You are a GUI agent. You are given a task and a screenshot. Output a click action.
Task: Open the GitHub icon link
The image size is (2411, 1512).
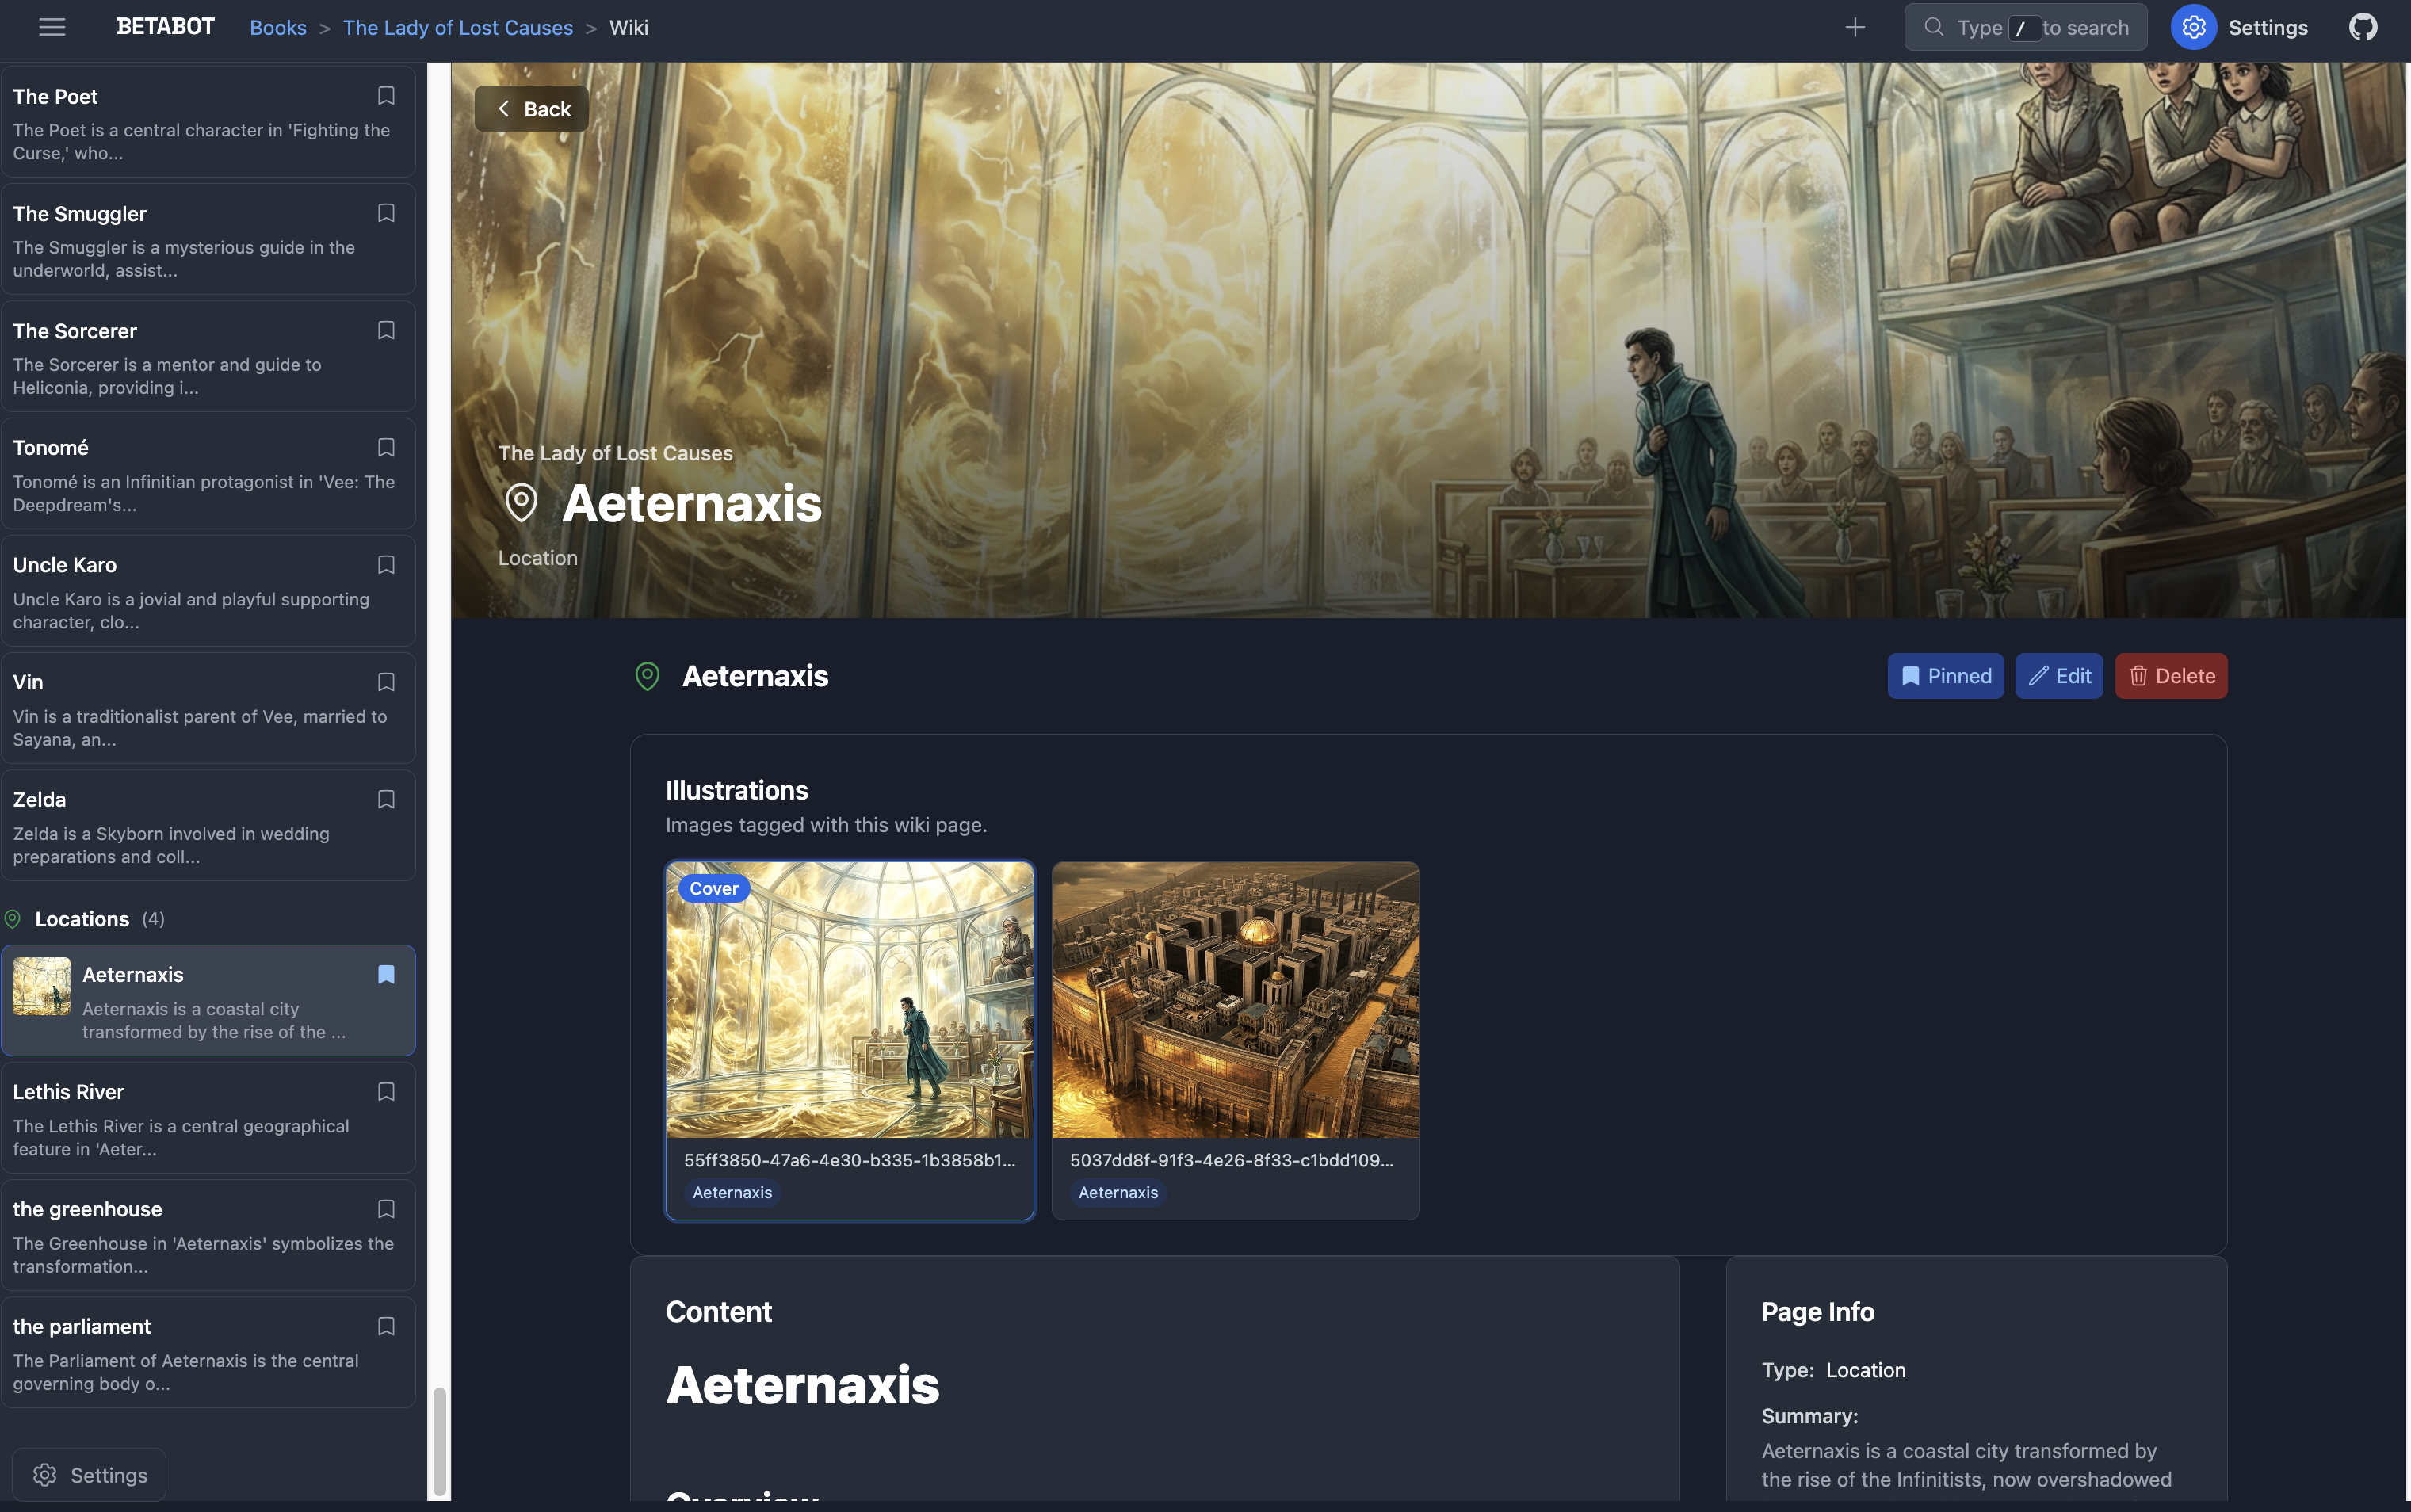tap(2363, 27)
